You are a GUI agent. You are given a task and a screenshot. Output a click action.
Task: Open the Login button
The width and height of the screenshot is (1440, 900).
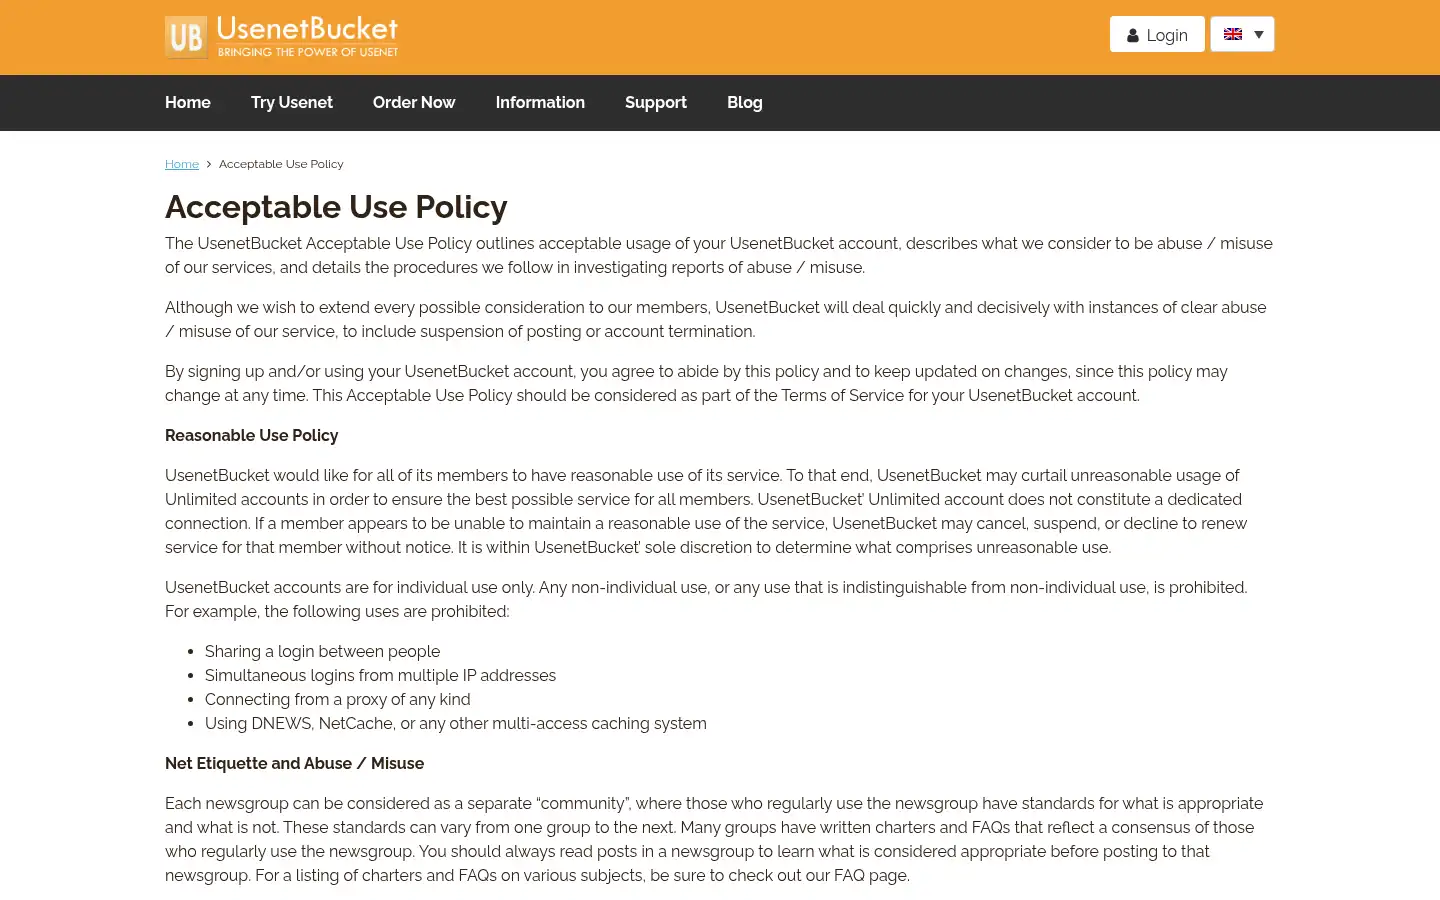[x=1157, y=34]
